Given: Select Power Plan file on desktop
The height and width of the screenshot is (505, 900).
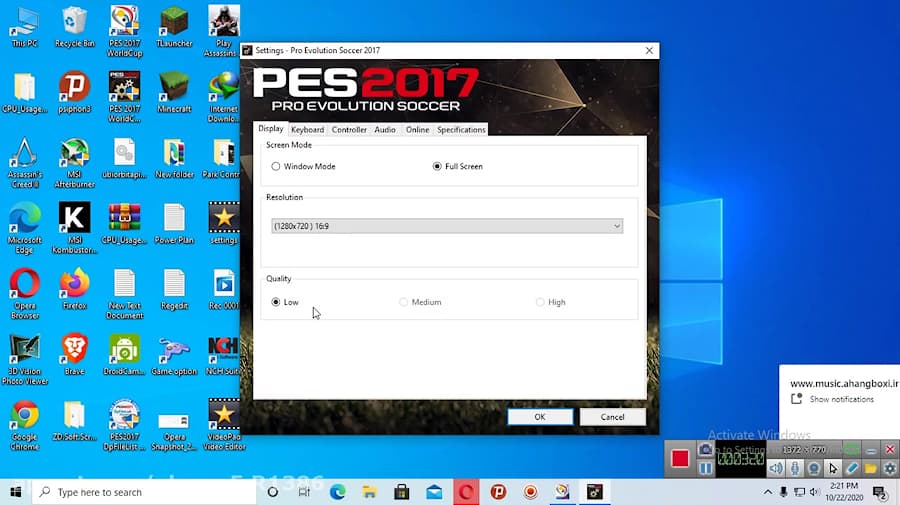Looking at the screenshot, I should [174, 224].
